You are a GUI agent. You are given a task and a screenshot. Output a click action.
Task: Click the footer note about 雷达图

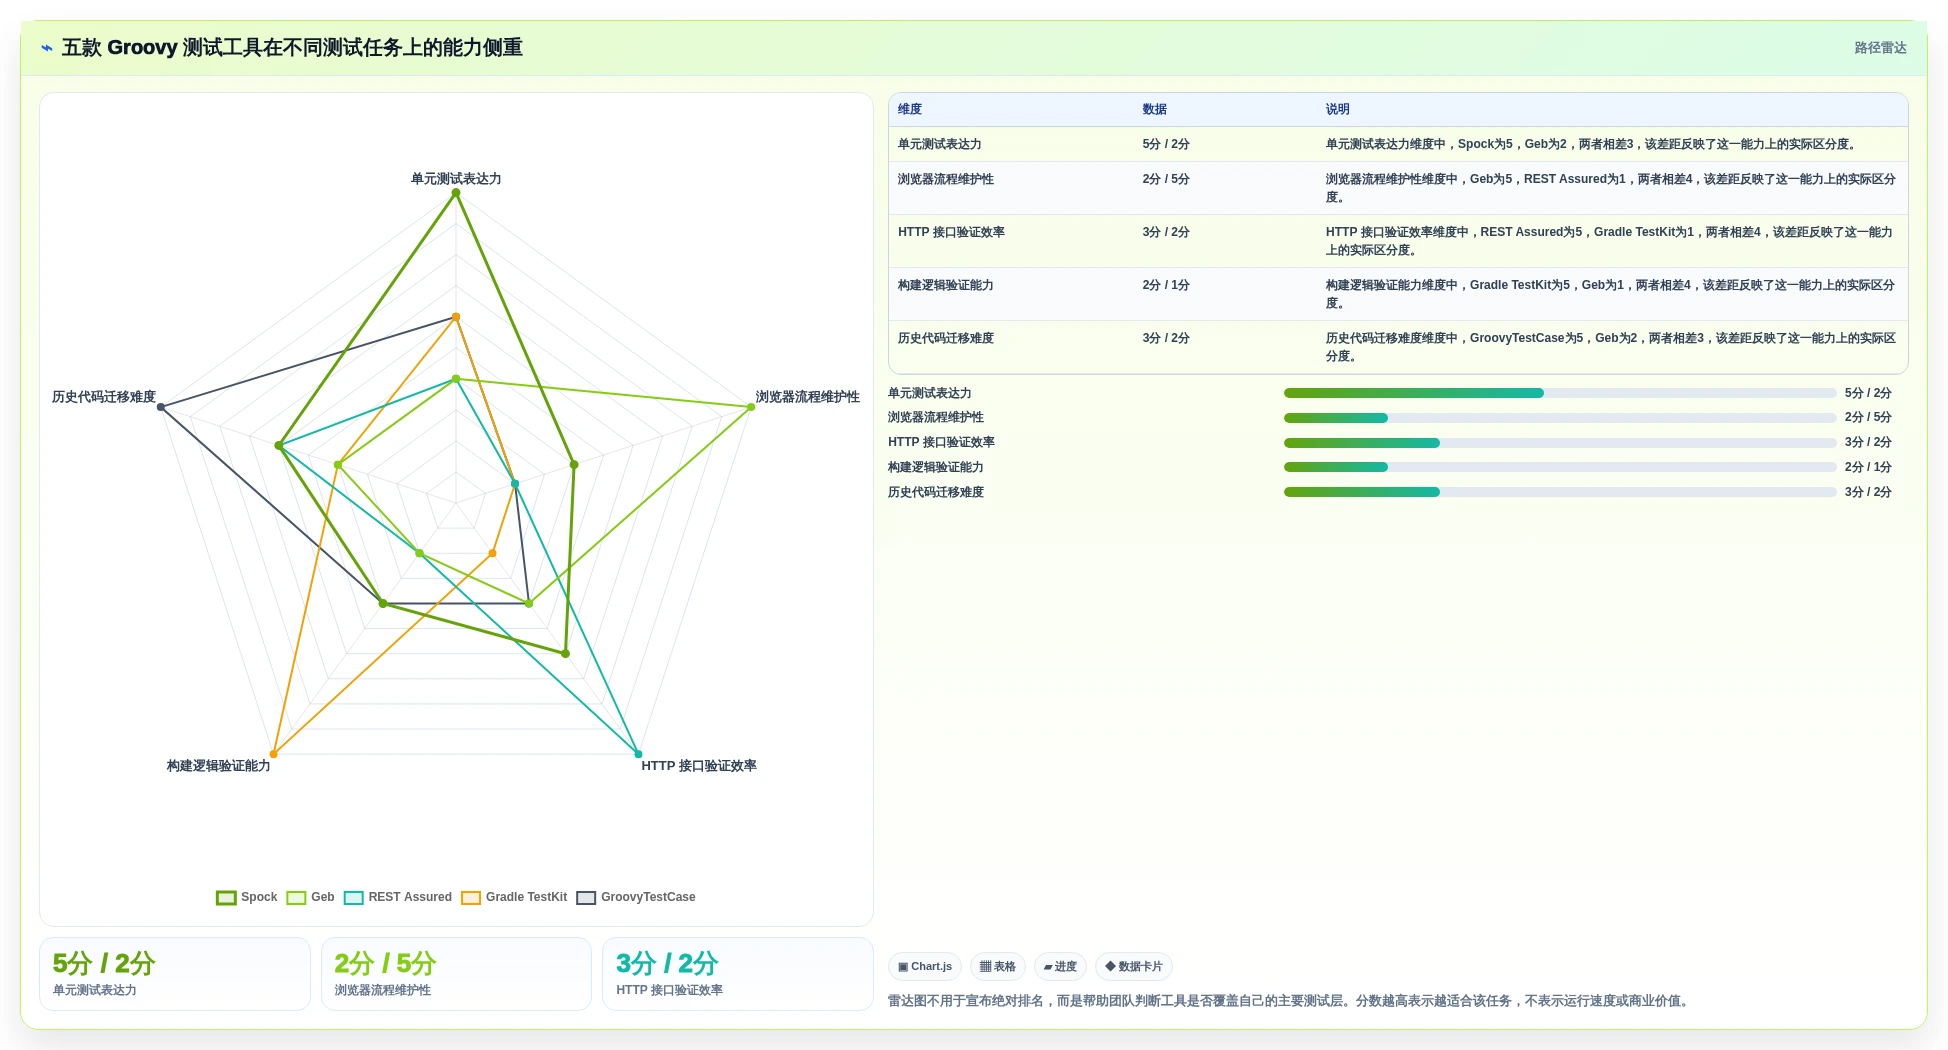tap(1291, 1001)
